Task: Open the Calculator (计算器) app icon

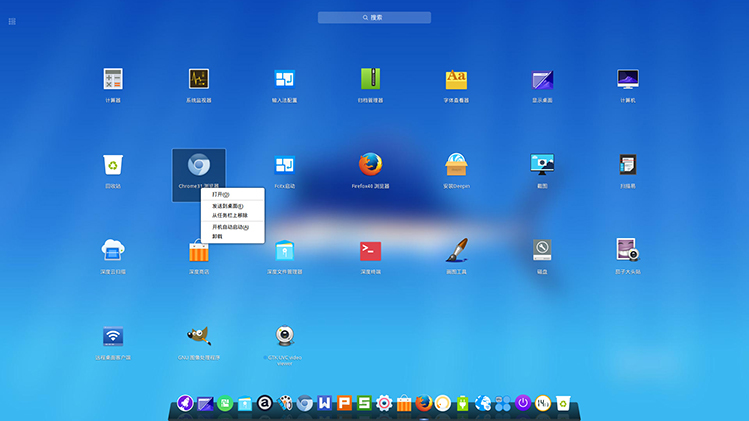Action: tap(112, 79)
